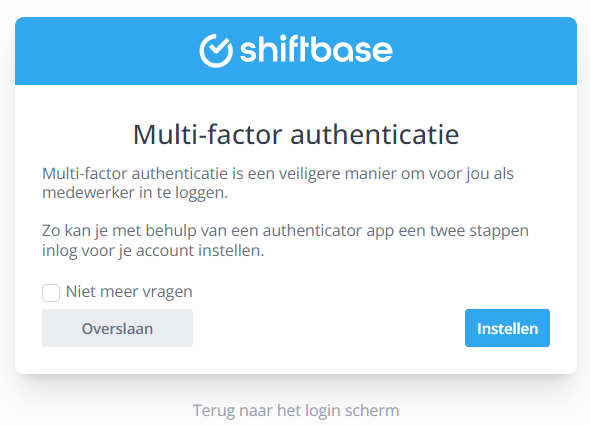Screen dimensions: 590x425
Task: Click the circular tick emblem beside shiftbase
Action: tap(216, 50)
